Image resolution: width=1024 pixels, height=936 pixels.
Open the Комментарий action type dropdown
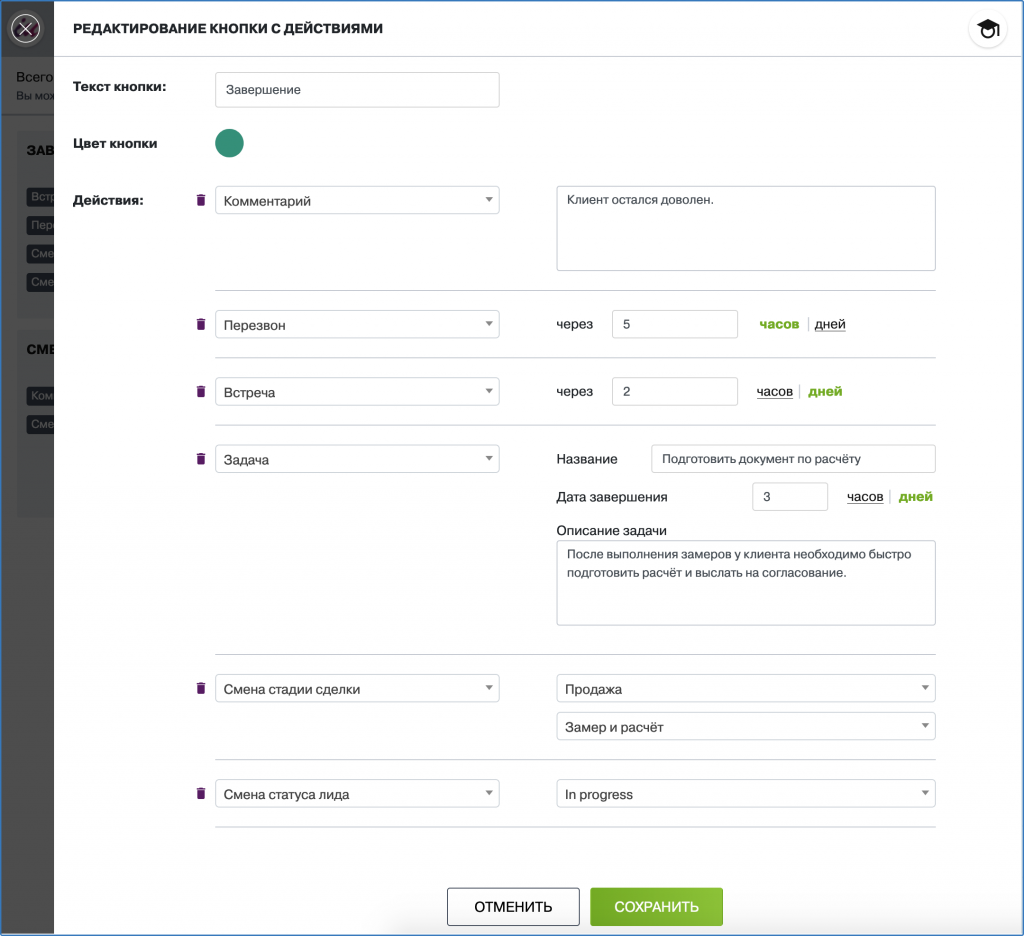click(357, 200)
